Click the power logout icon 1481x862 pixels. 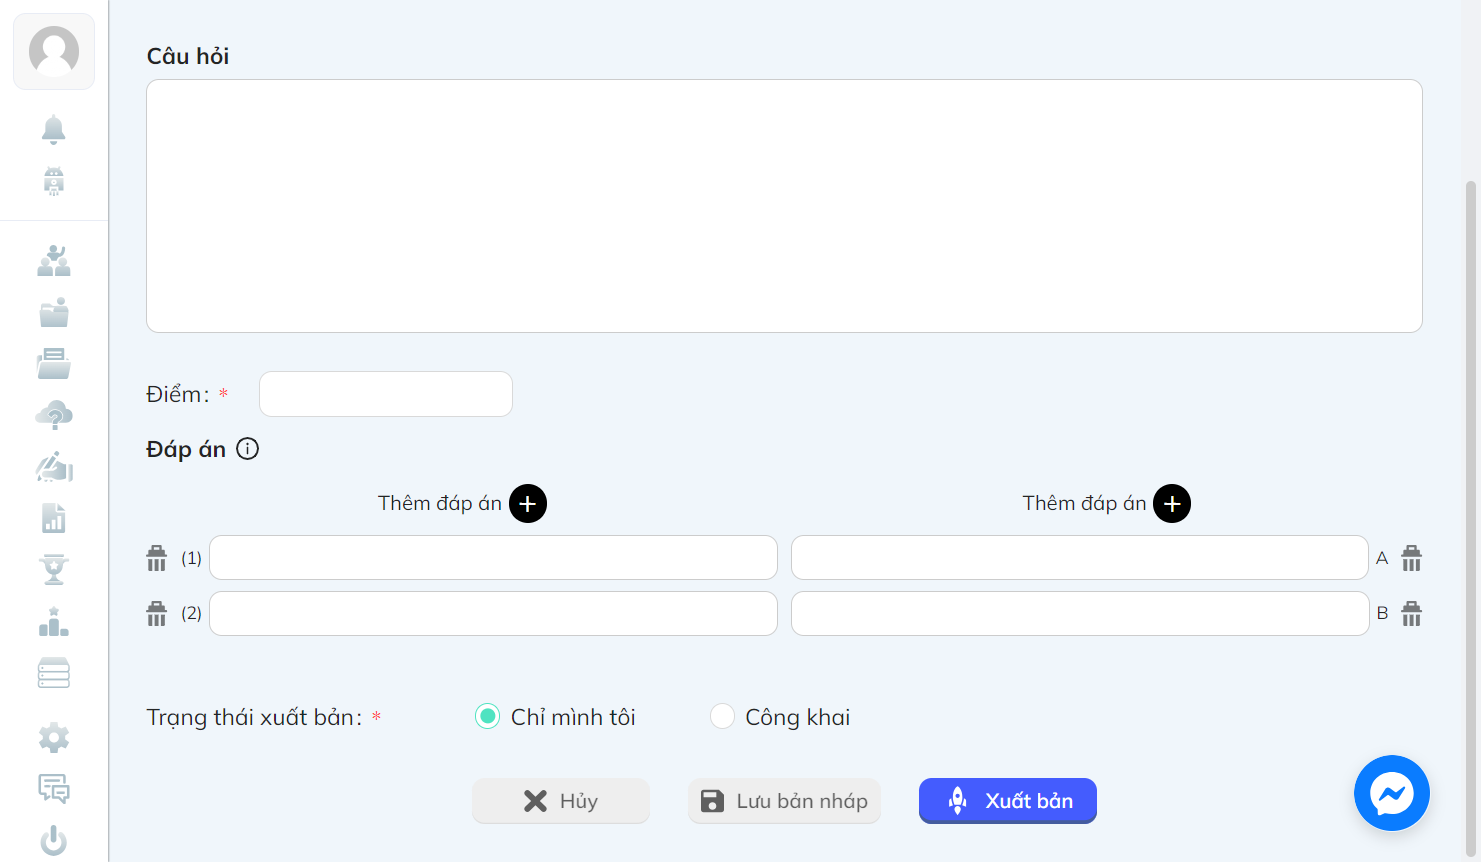[54, 841]
